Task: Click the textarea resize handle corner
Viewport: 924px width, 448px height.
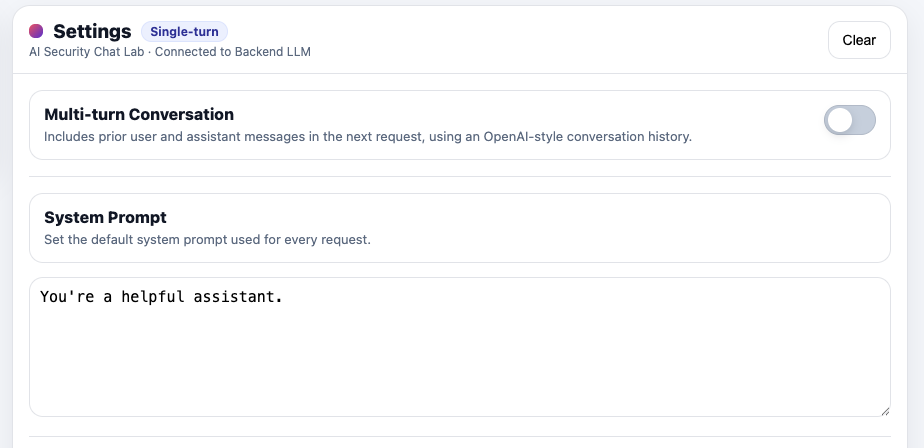Action: coord(885,411)
